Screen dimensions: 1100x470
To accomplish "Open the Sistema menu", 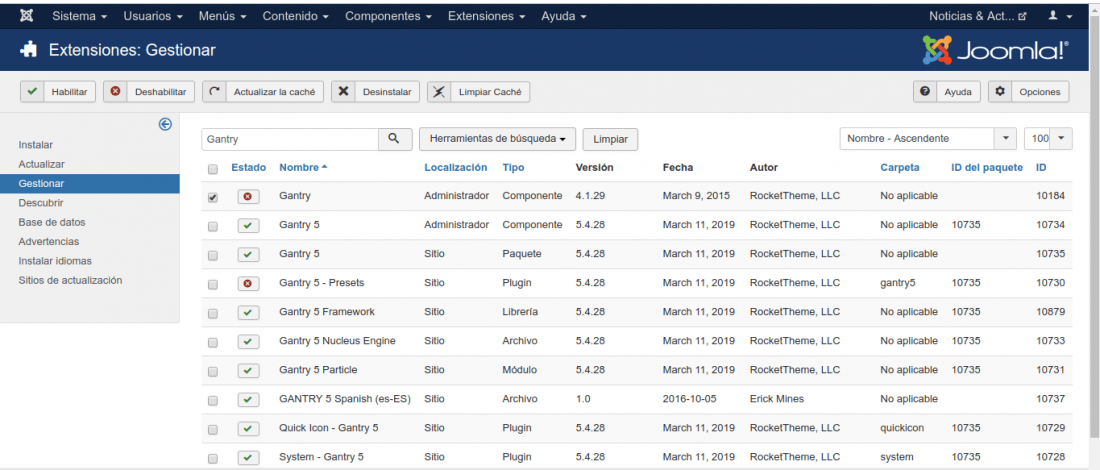I will point(80,15).
